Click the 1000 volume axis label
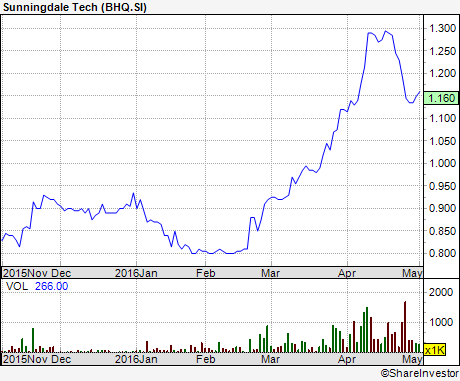The image size is (460, 381). pyautogui.click(x=441, y=322)
